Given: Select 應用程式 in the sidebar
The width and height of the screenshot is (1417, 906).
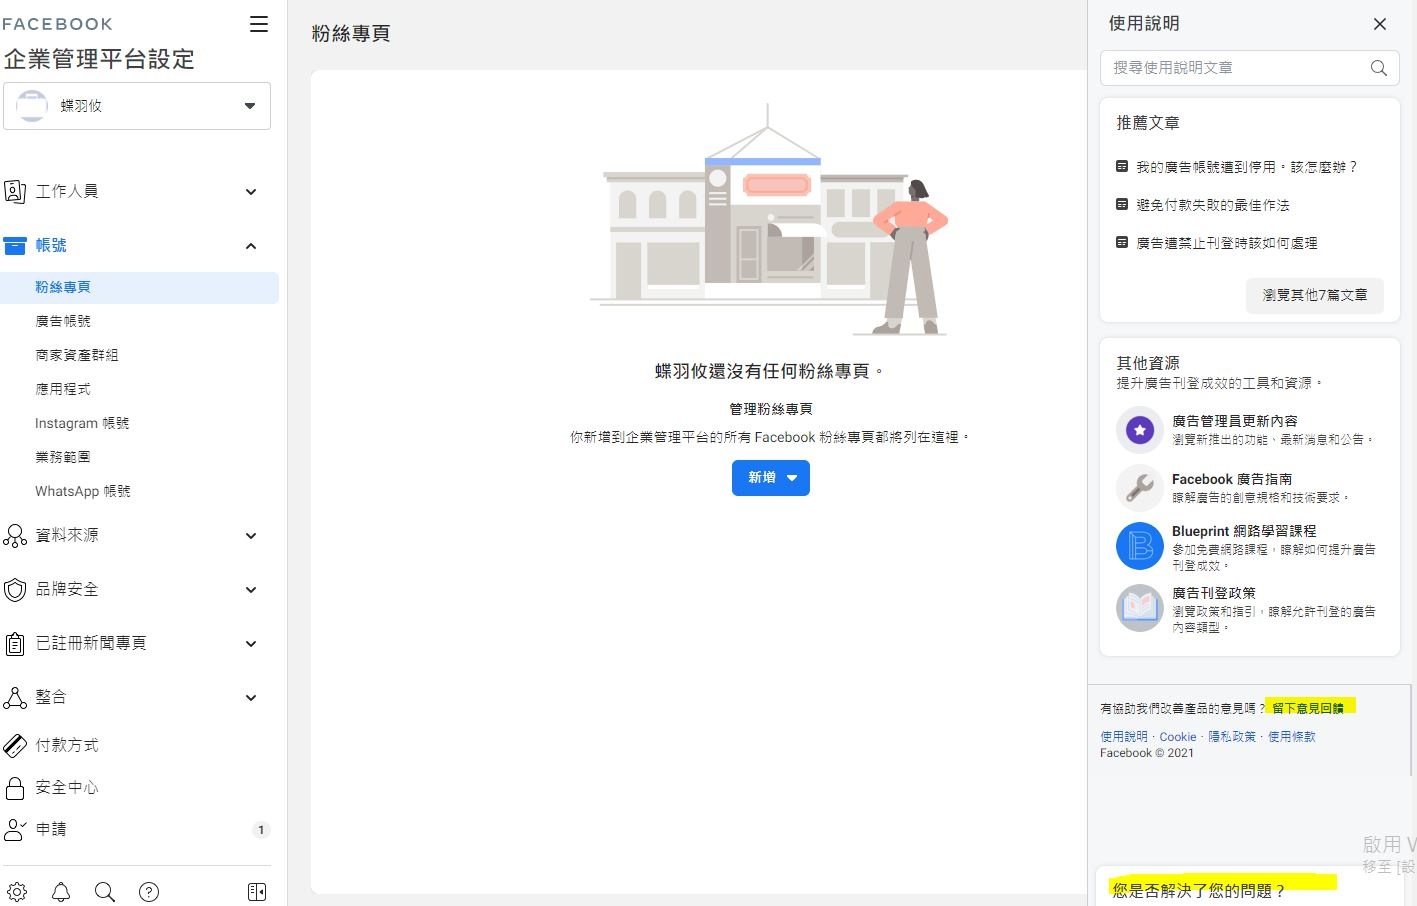Looking at the screenshot, I should click(x=63, y=389).
